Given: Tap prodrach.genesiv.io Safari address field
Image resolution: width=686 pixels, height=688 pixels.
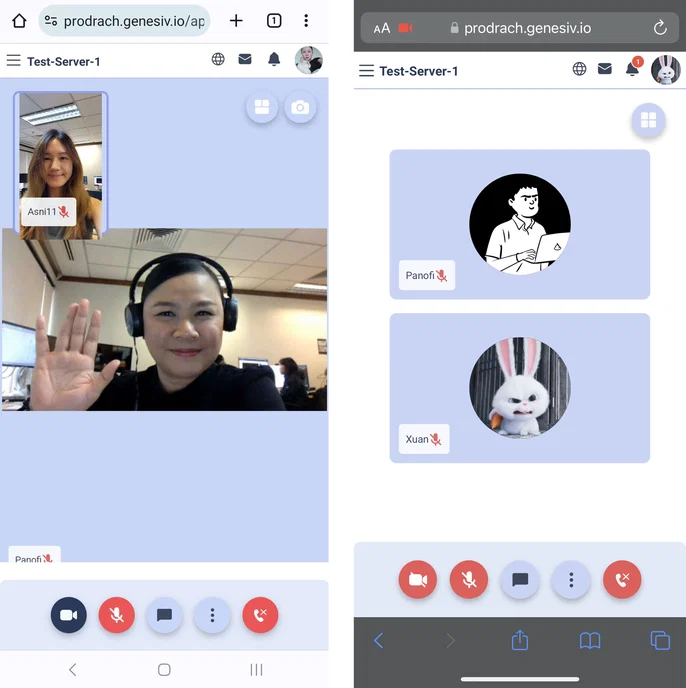Looking at the screenshot, I should (520, 28).
